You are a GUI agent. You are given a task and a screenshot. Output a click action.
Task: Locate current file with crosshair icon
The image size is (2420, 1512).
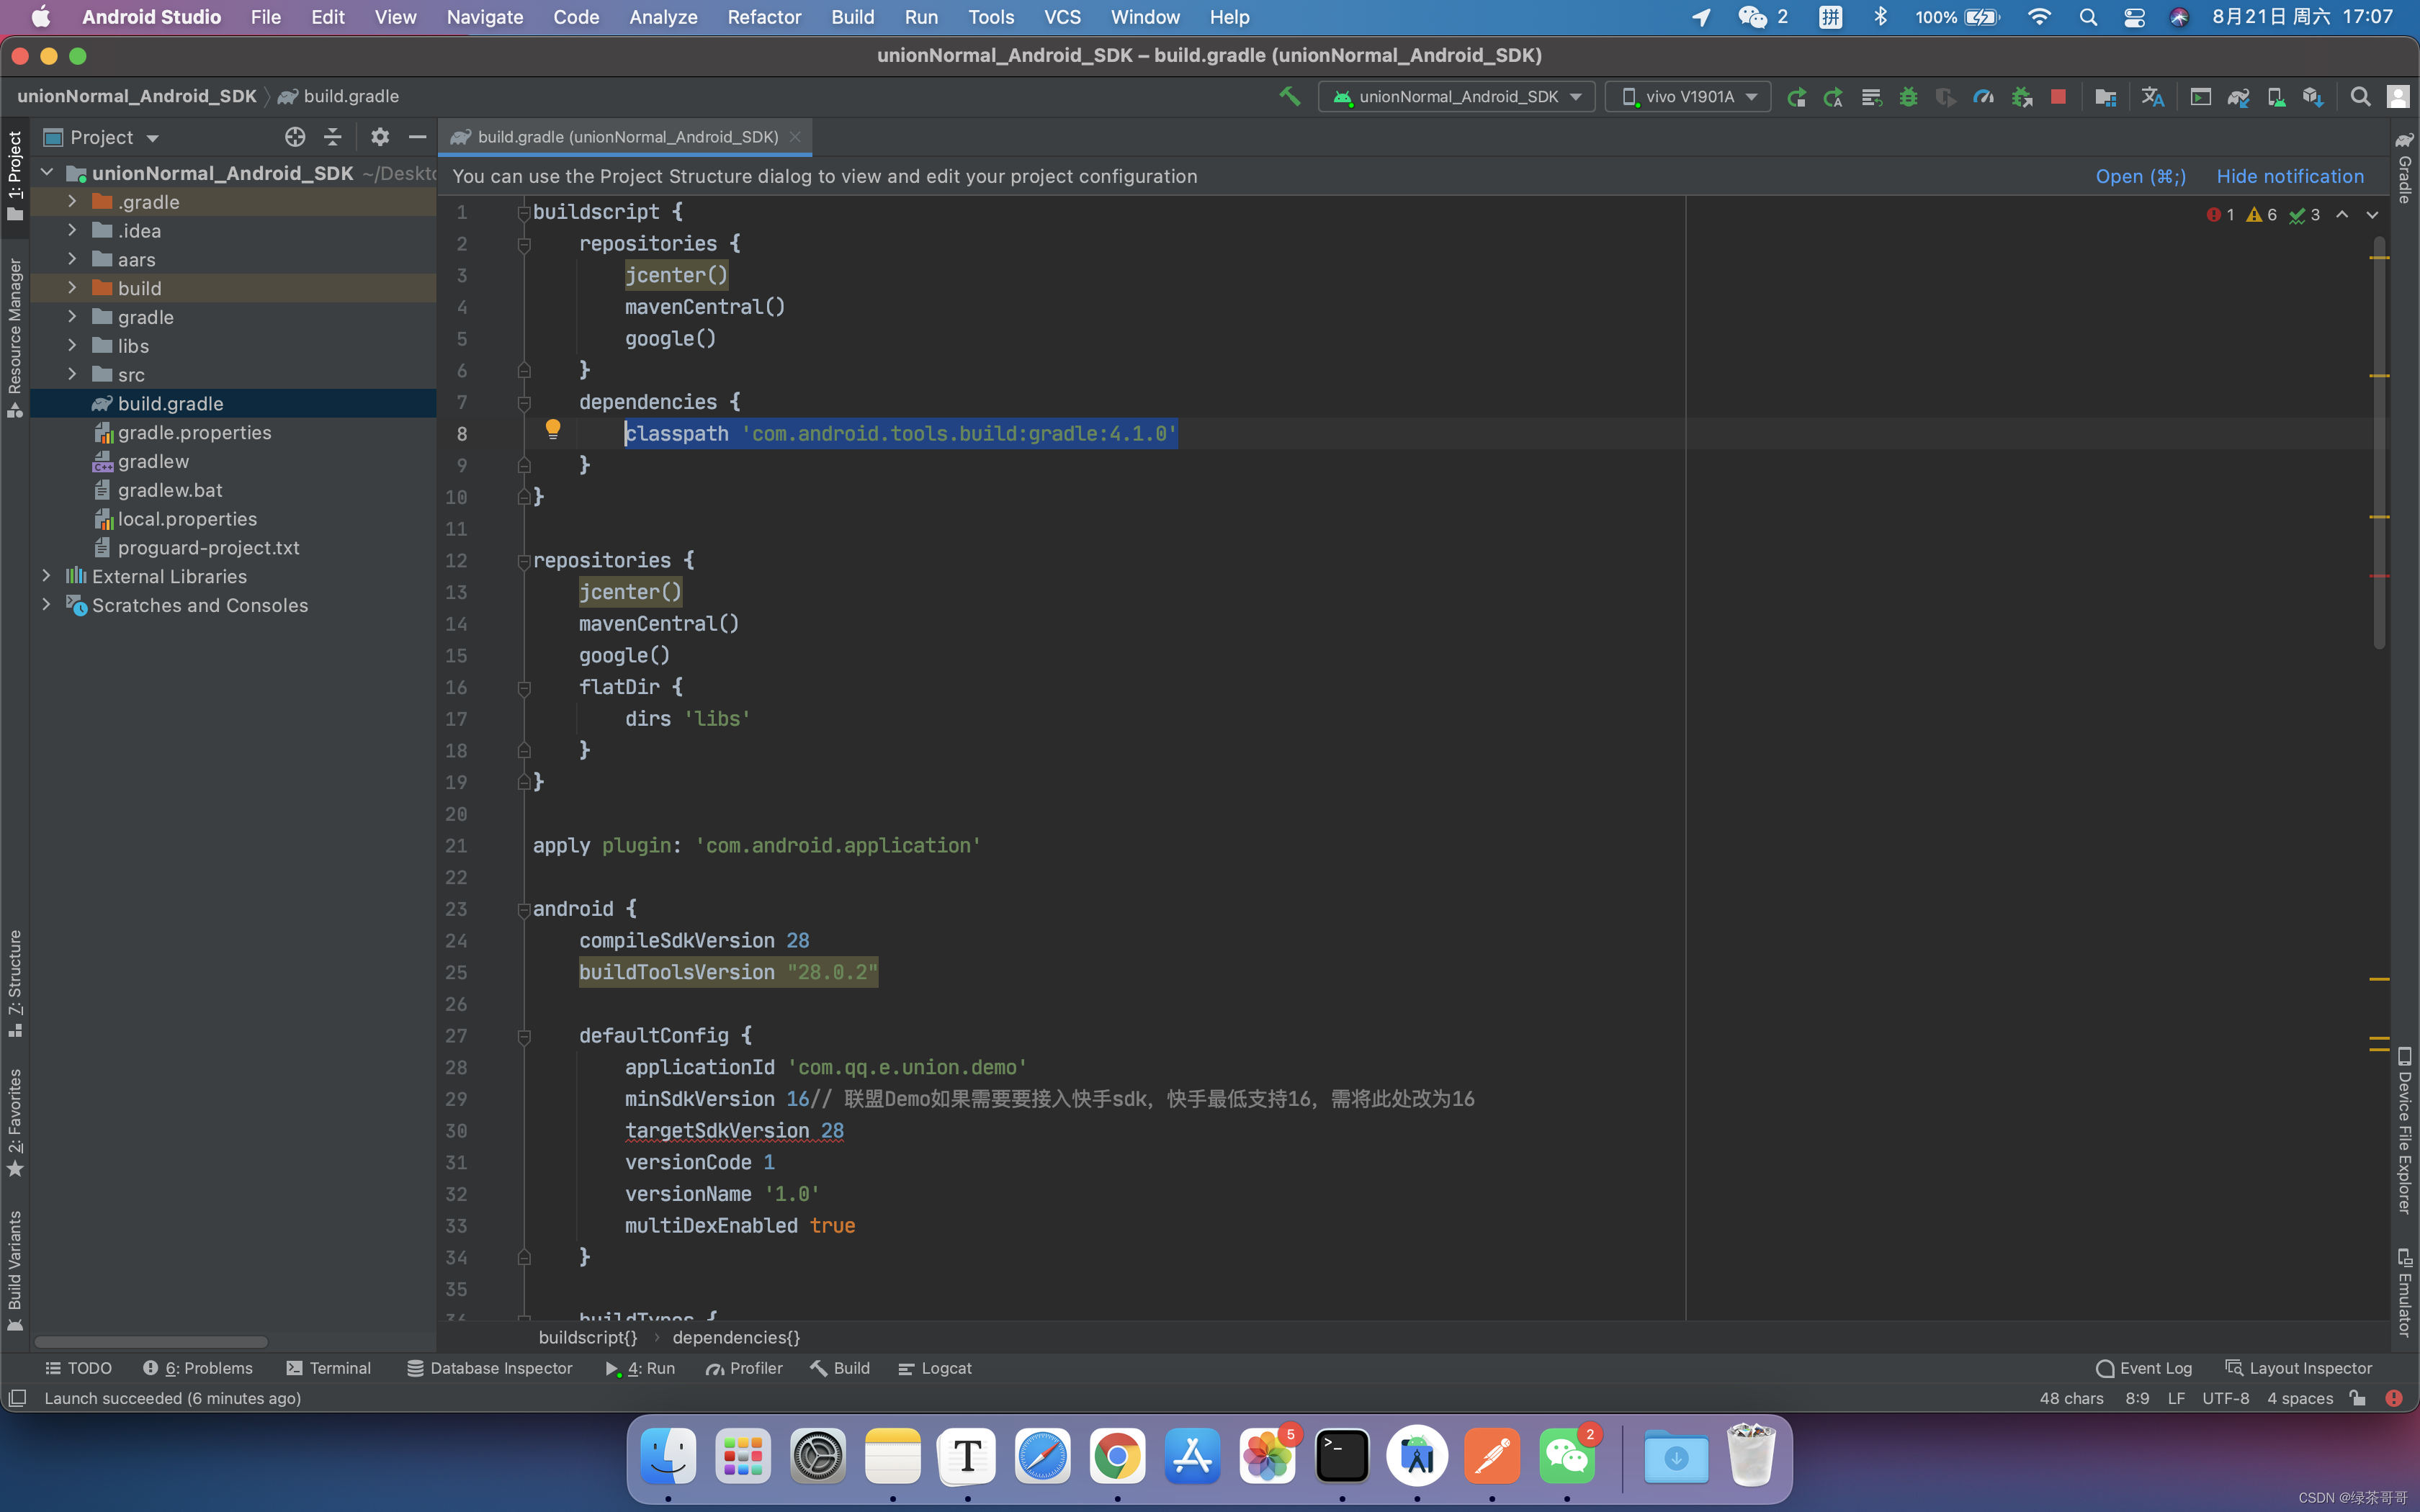(294, 137)
